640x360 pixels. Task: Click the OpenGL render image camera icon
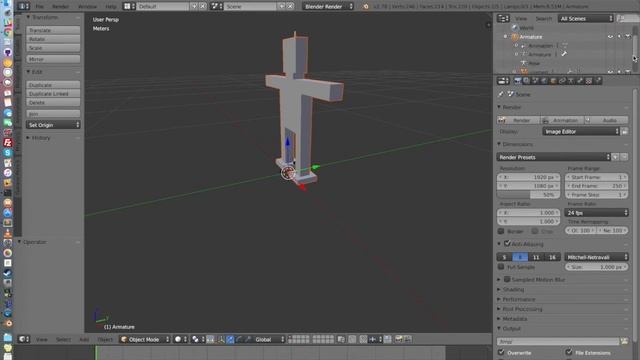click(x=399, y=339)
